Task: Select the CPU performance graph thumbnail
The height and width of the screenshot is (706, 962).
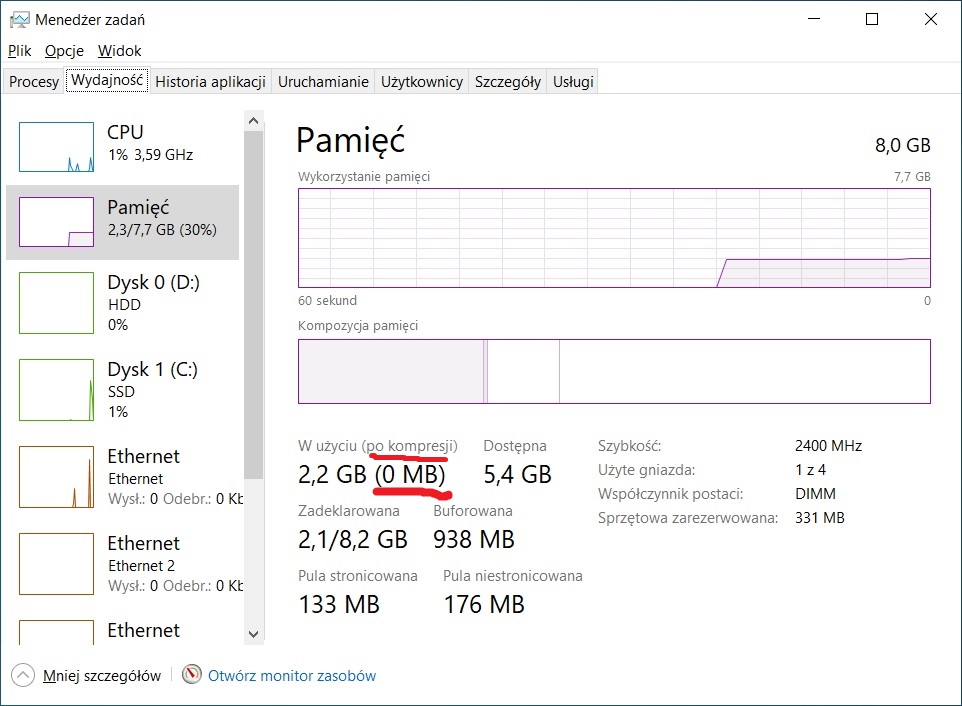Action: click(56, 147)
